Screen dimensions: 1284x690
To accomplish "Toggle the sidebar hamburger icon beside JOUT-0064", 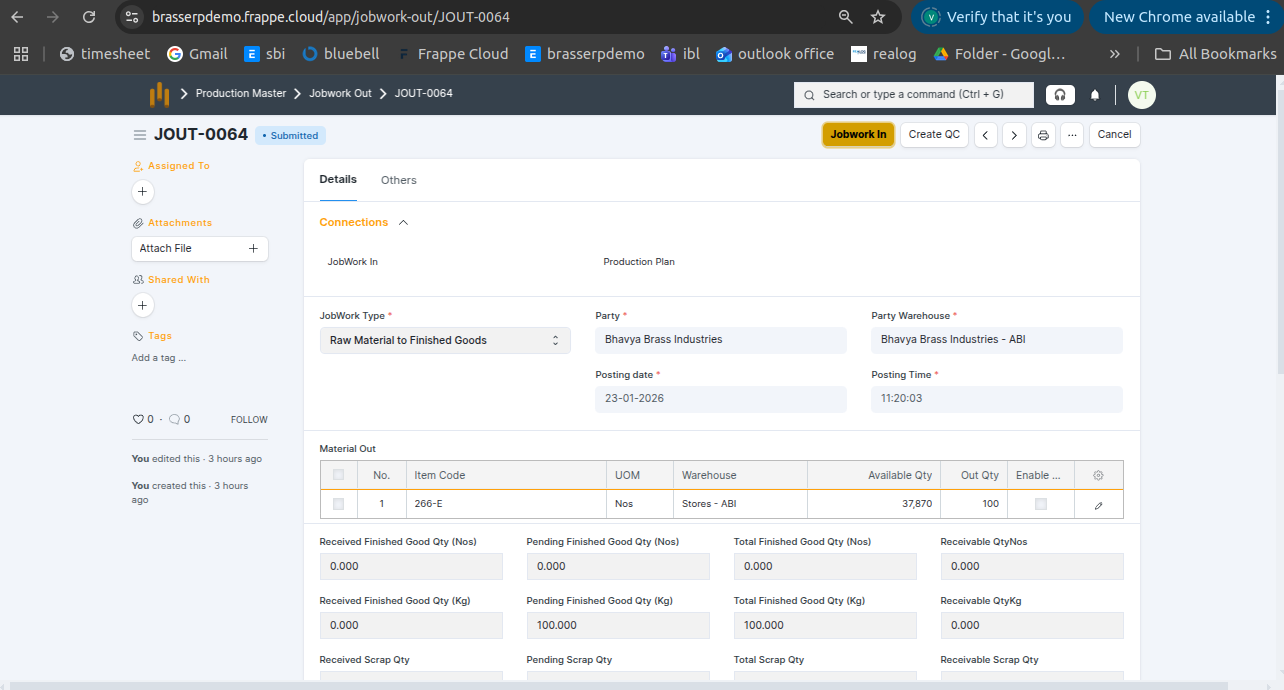I will click(x=140, y=135).
